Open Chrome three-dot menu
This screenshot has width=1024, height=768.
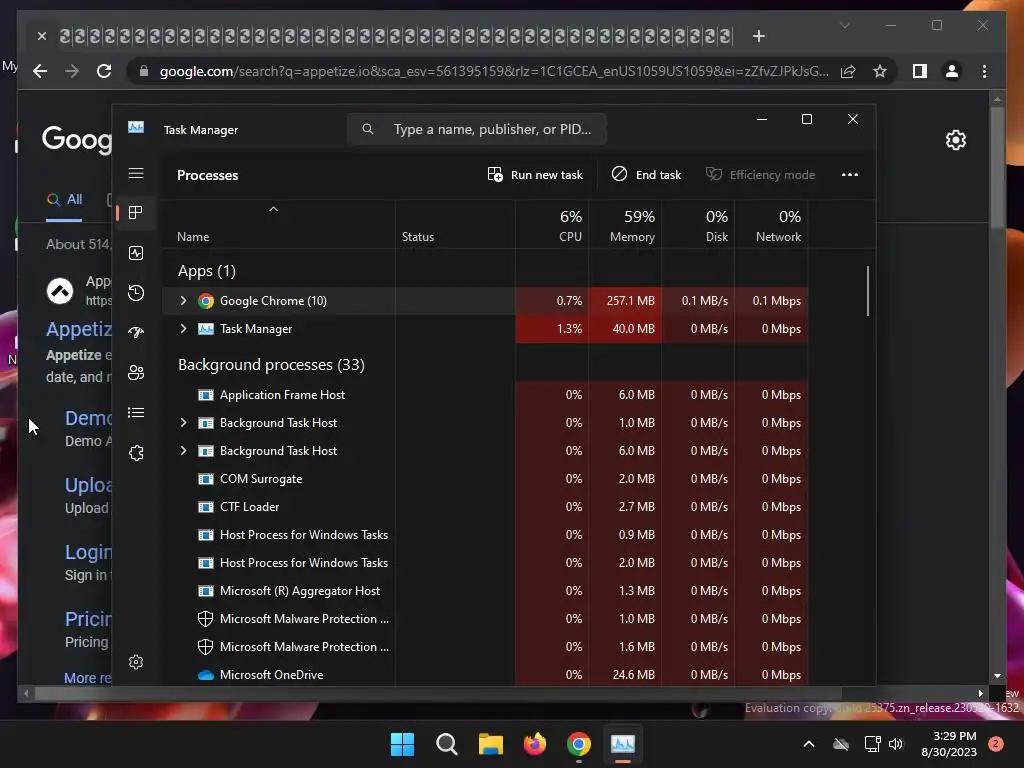point(984,71)
